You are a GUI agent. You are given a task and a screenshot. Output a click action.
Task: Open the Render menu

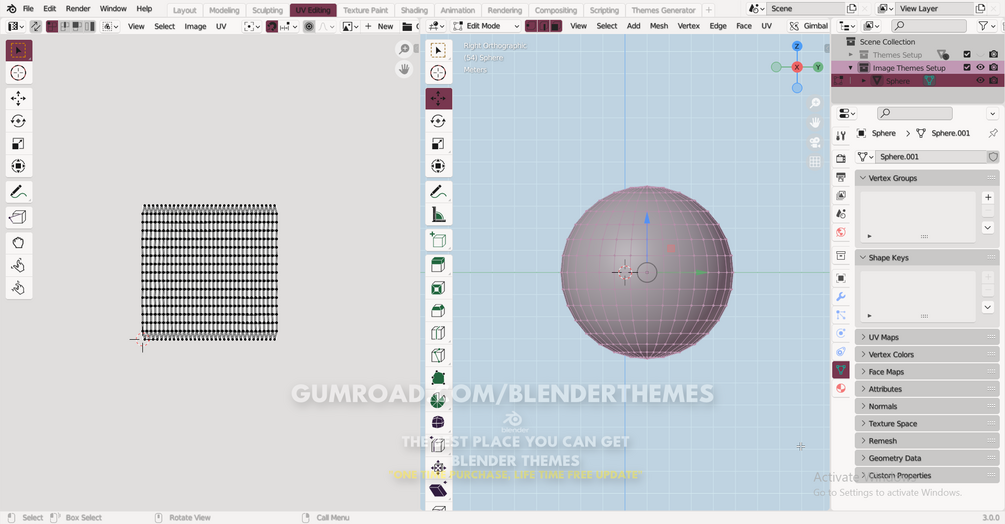pyautogui.click(x=78, y=9)
